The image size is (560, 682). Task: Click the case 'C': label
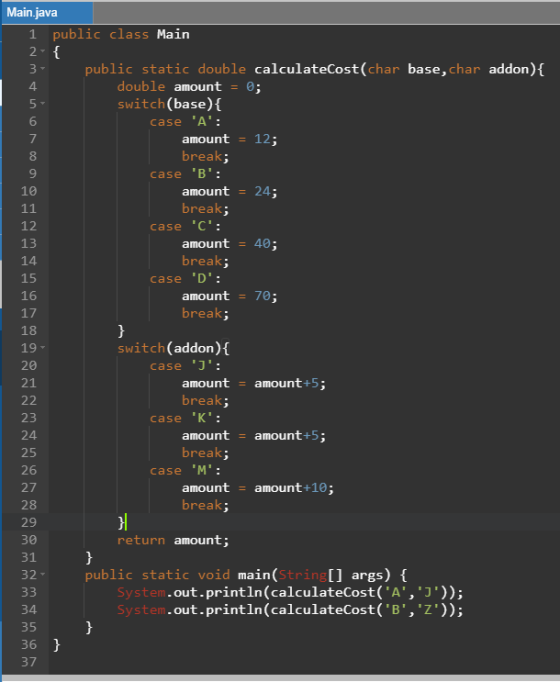(185, 226)
